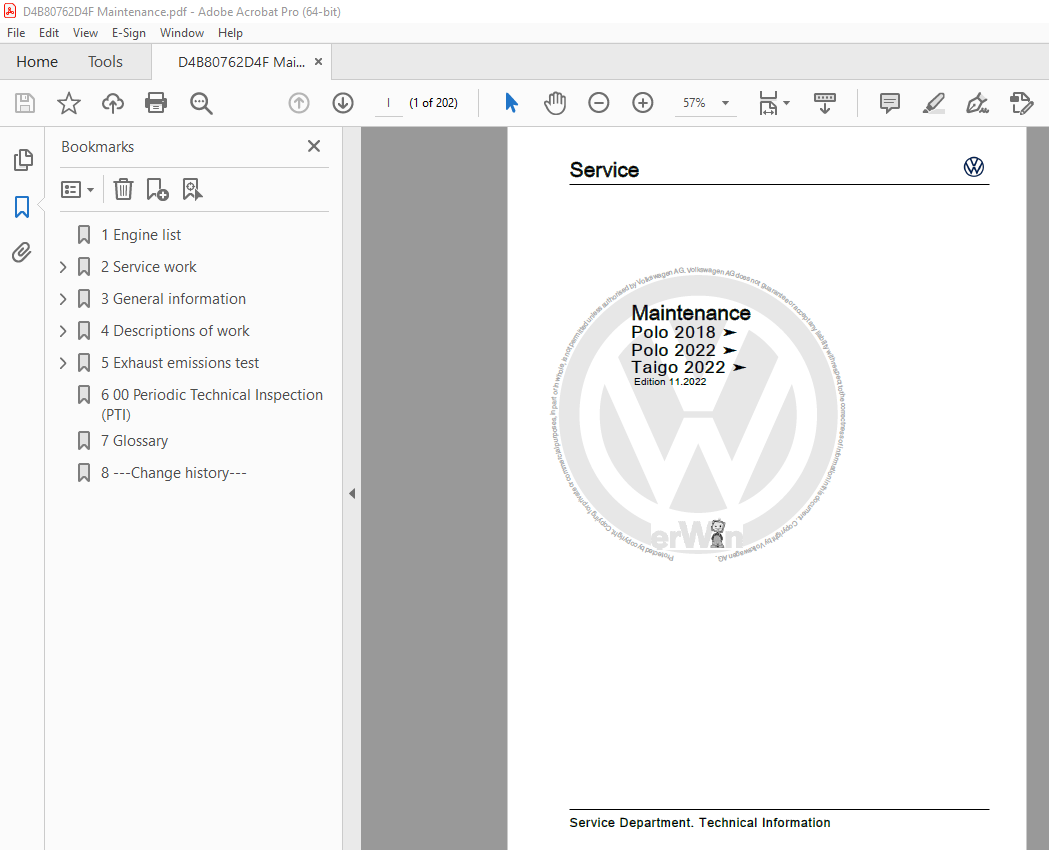Viewport: 1049px width, 850px height.
Task: Click the Maintenance title on the page
Action: (690, 312)
